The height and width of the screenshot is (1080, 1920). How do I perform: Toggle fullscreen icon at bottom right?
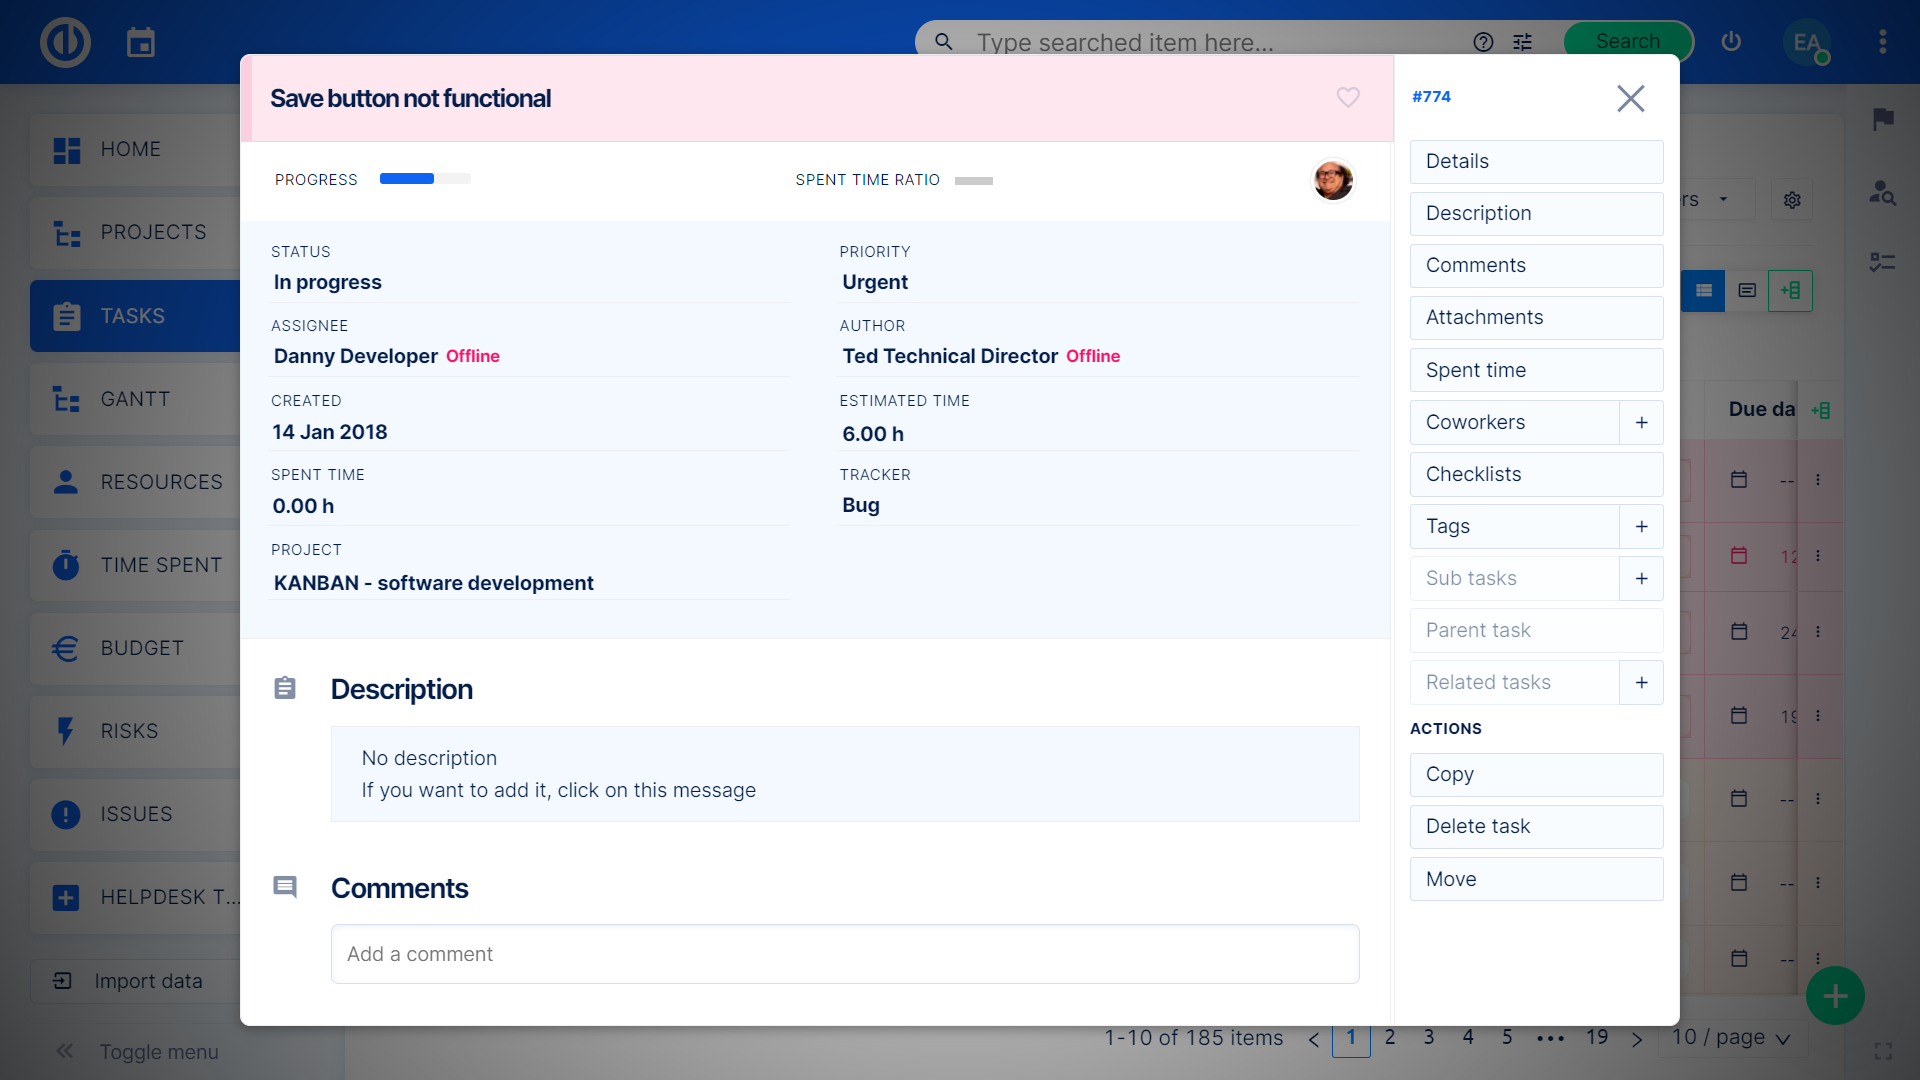click(1883, 1051)
